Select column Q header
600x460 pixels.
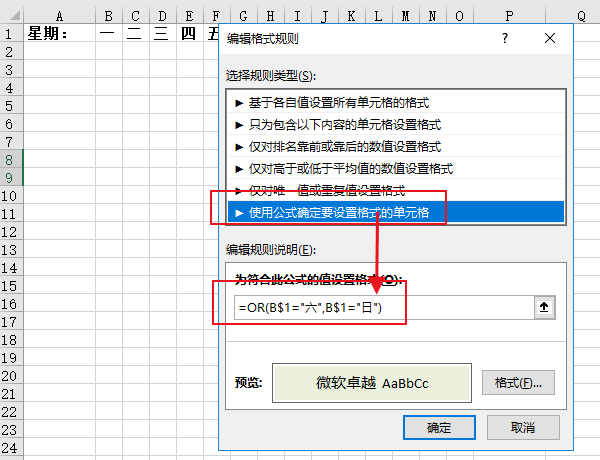pyautogui.click(x=581, y=16)
